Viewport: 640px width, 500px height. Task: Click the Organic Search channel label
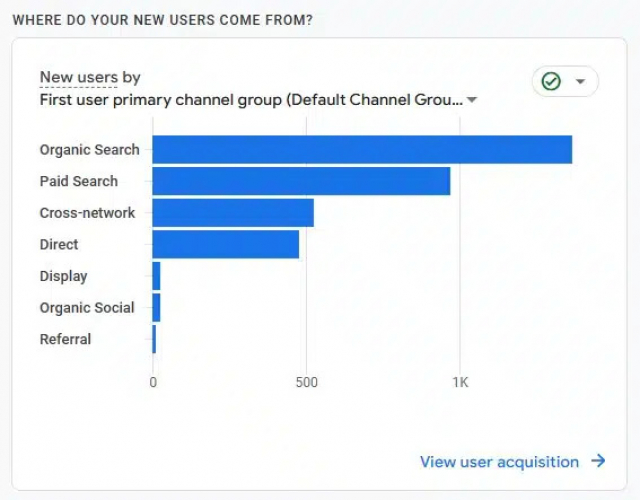pos(90,150)
